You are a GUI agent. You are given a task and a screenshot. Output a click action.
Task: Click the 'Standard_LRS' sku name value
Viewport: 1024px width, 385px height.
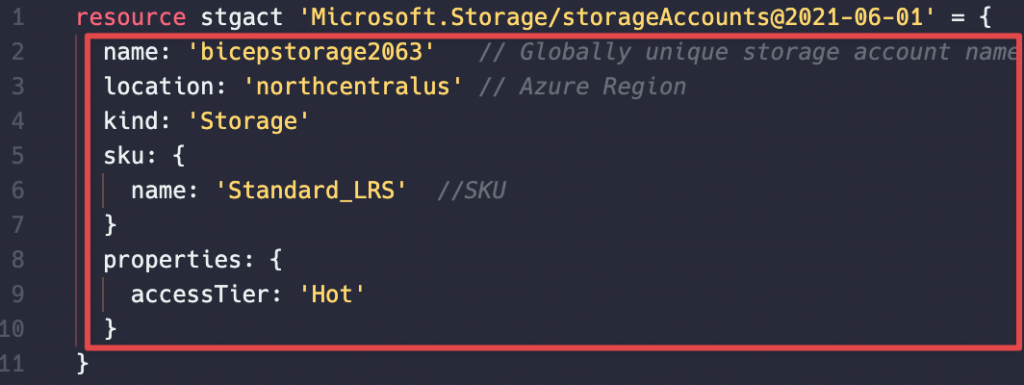pos(312,191)
